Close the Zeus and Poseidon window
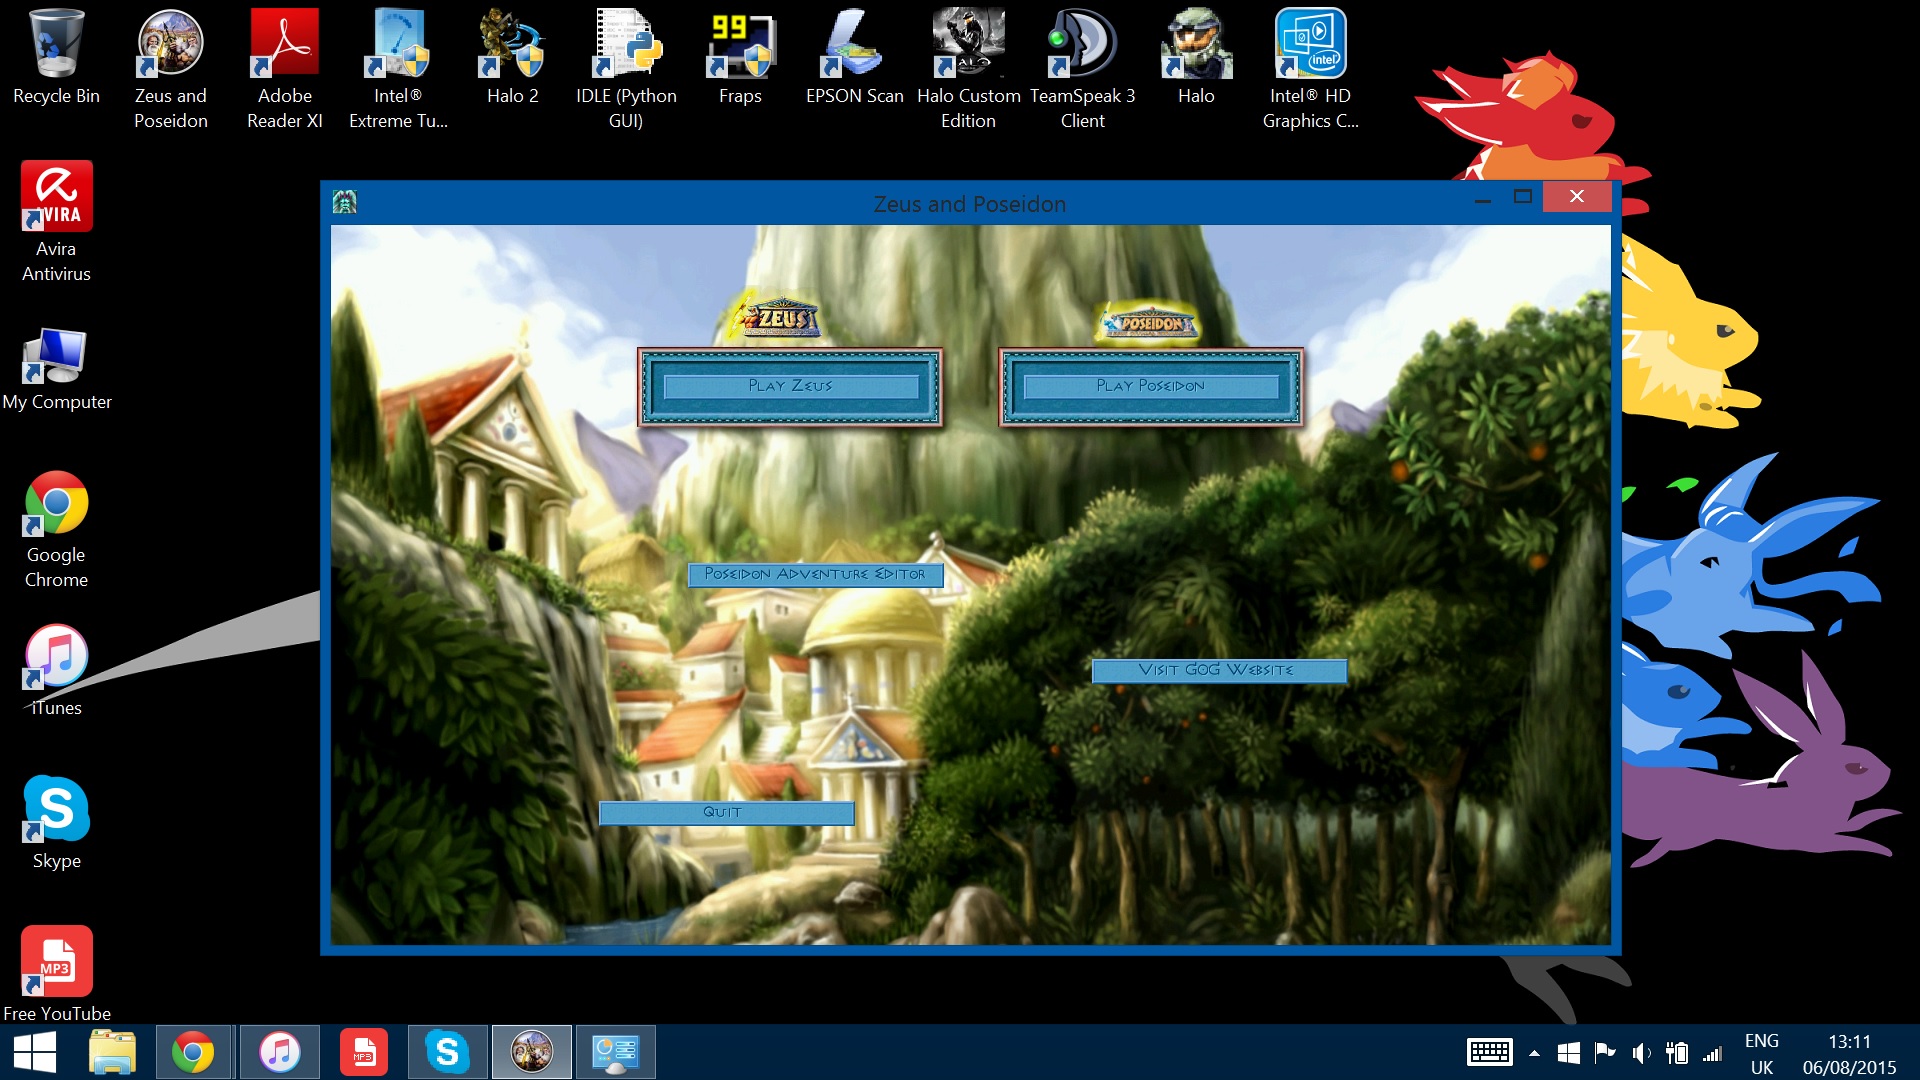This screenshot has height=1080, width=1920. 1577,197
